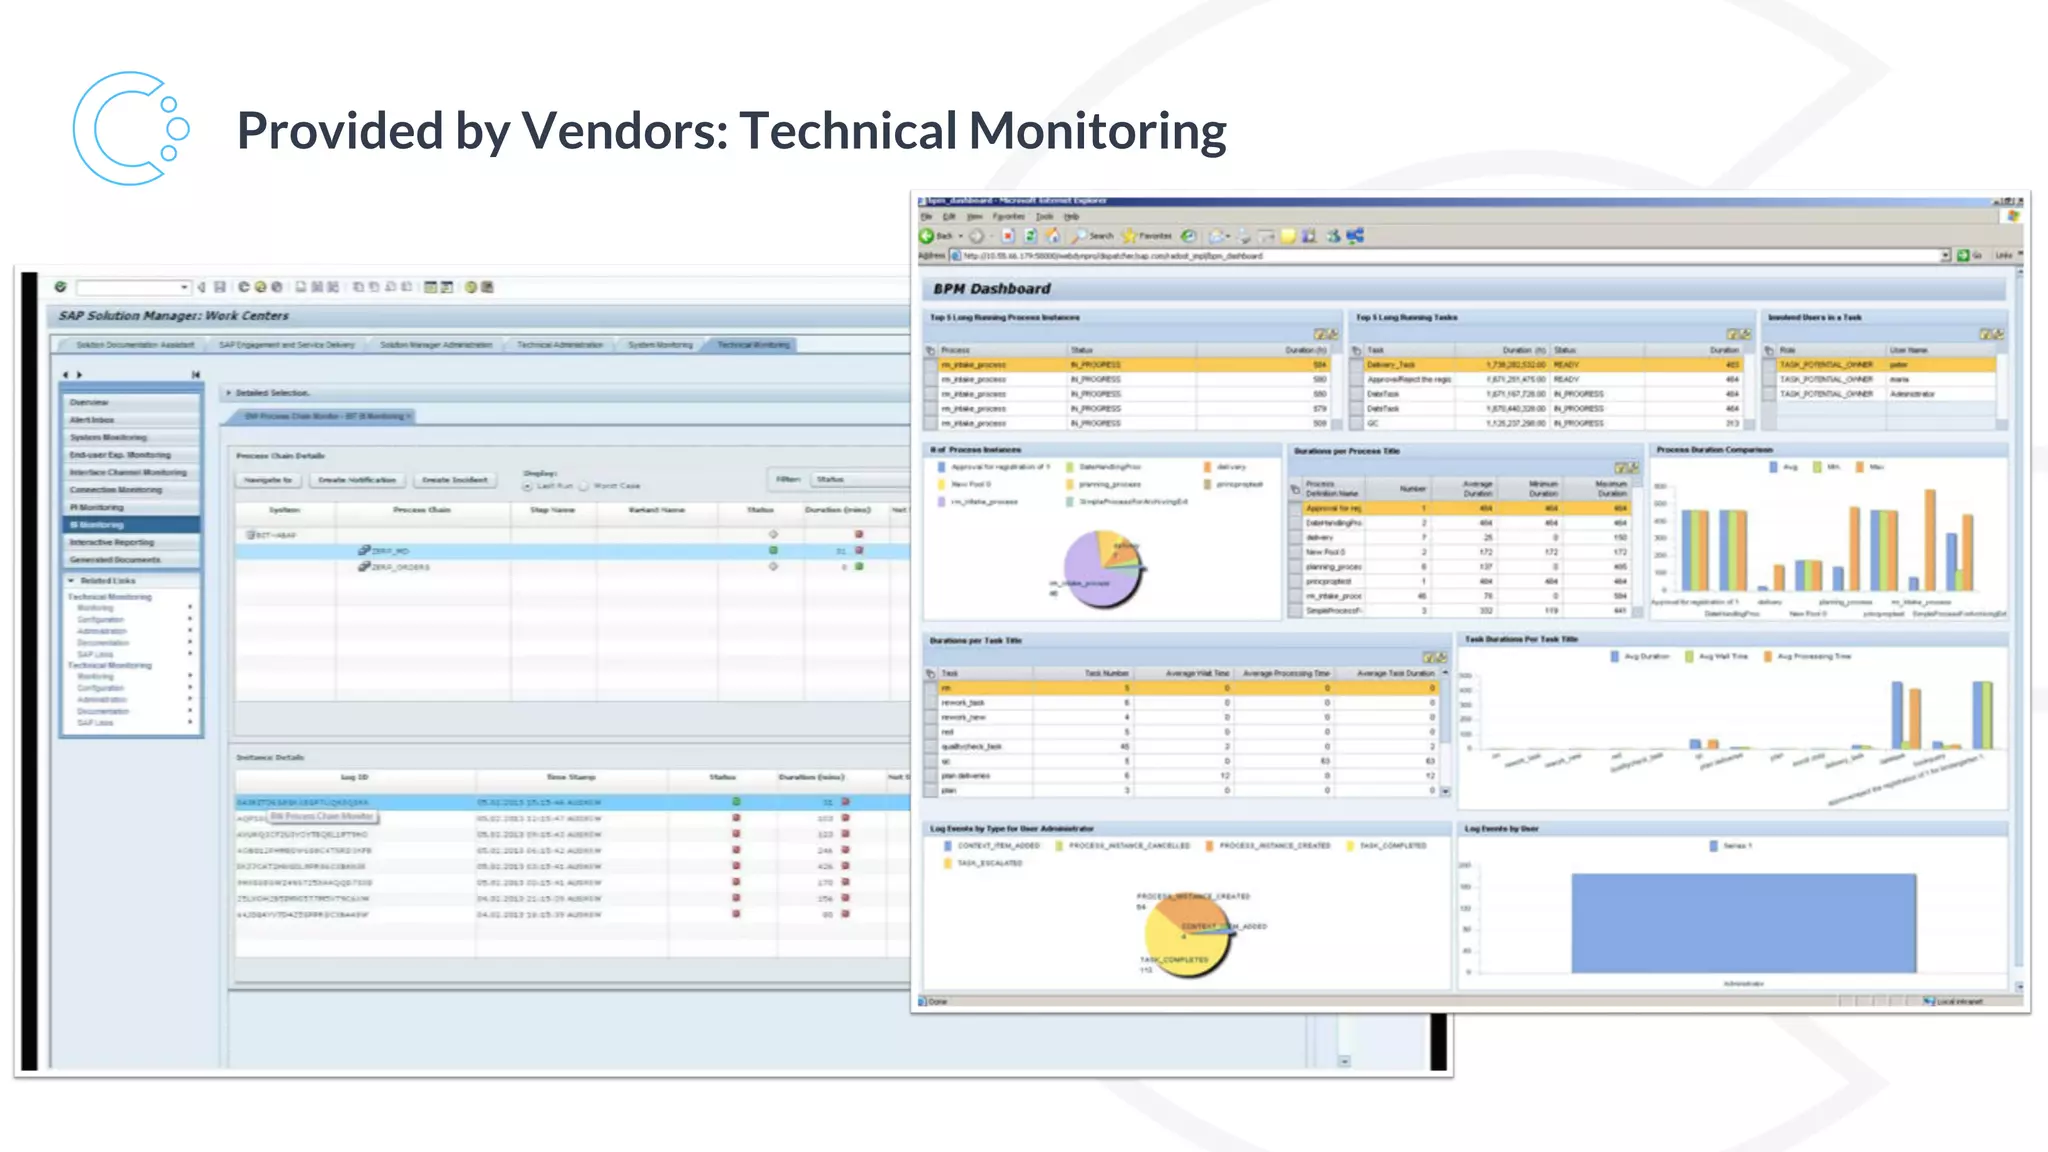Click the Internet Explorer address bar URL
This screenshot has height=1152, width=2048.
(x=1113, y=256)
